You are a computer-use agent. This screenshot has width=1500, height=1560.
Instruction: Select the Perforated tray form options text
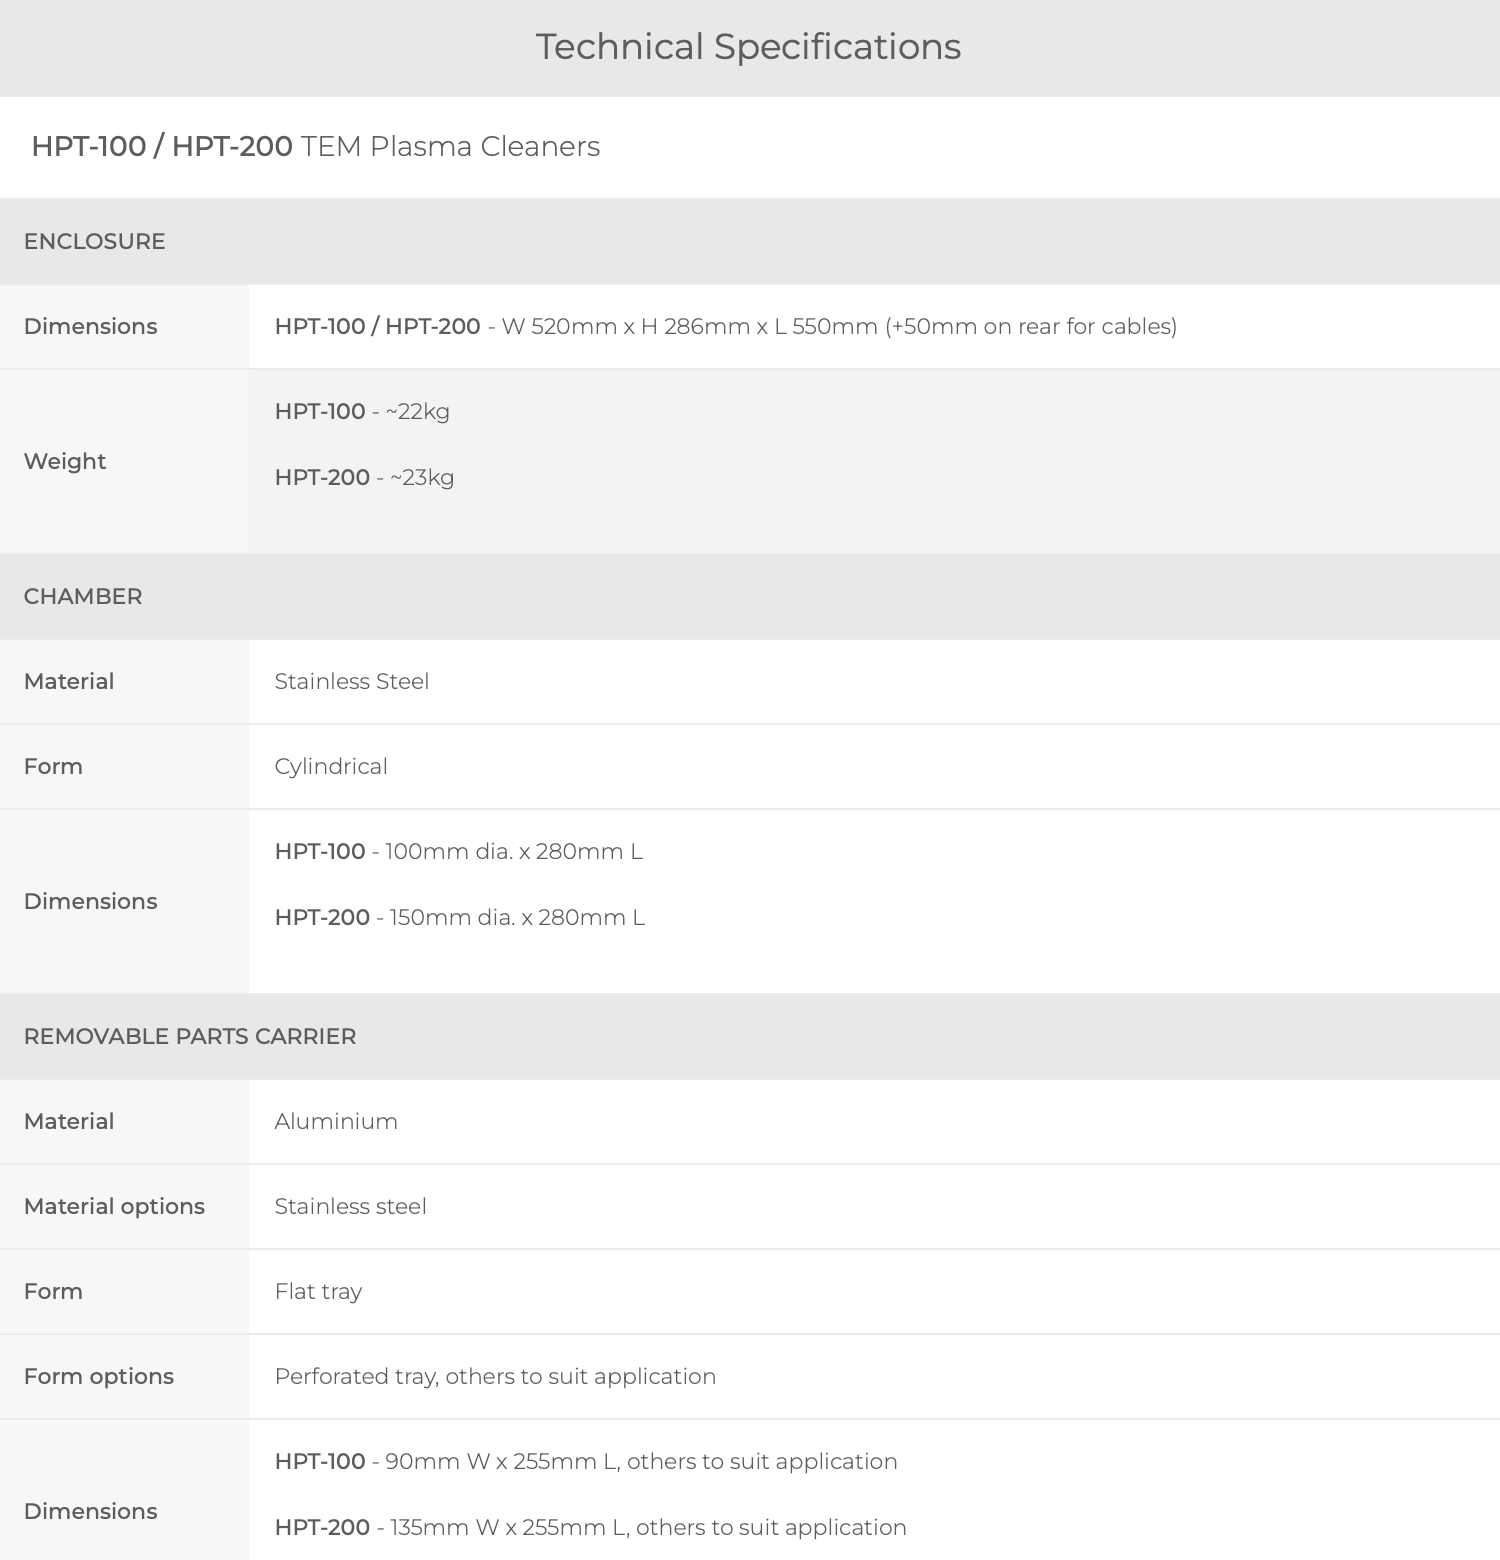coord(495,1376)
